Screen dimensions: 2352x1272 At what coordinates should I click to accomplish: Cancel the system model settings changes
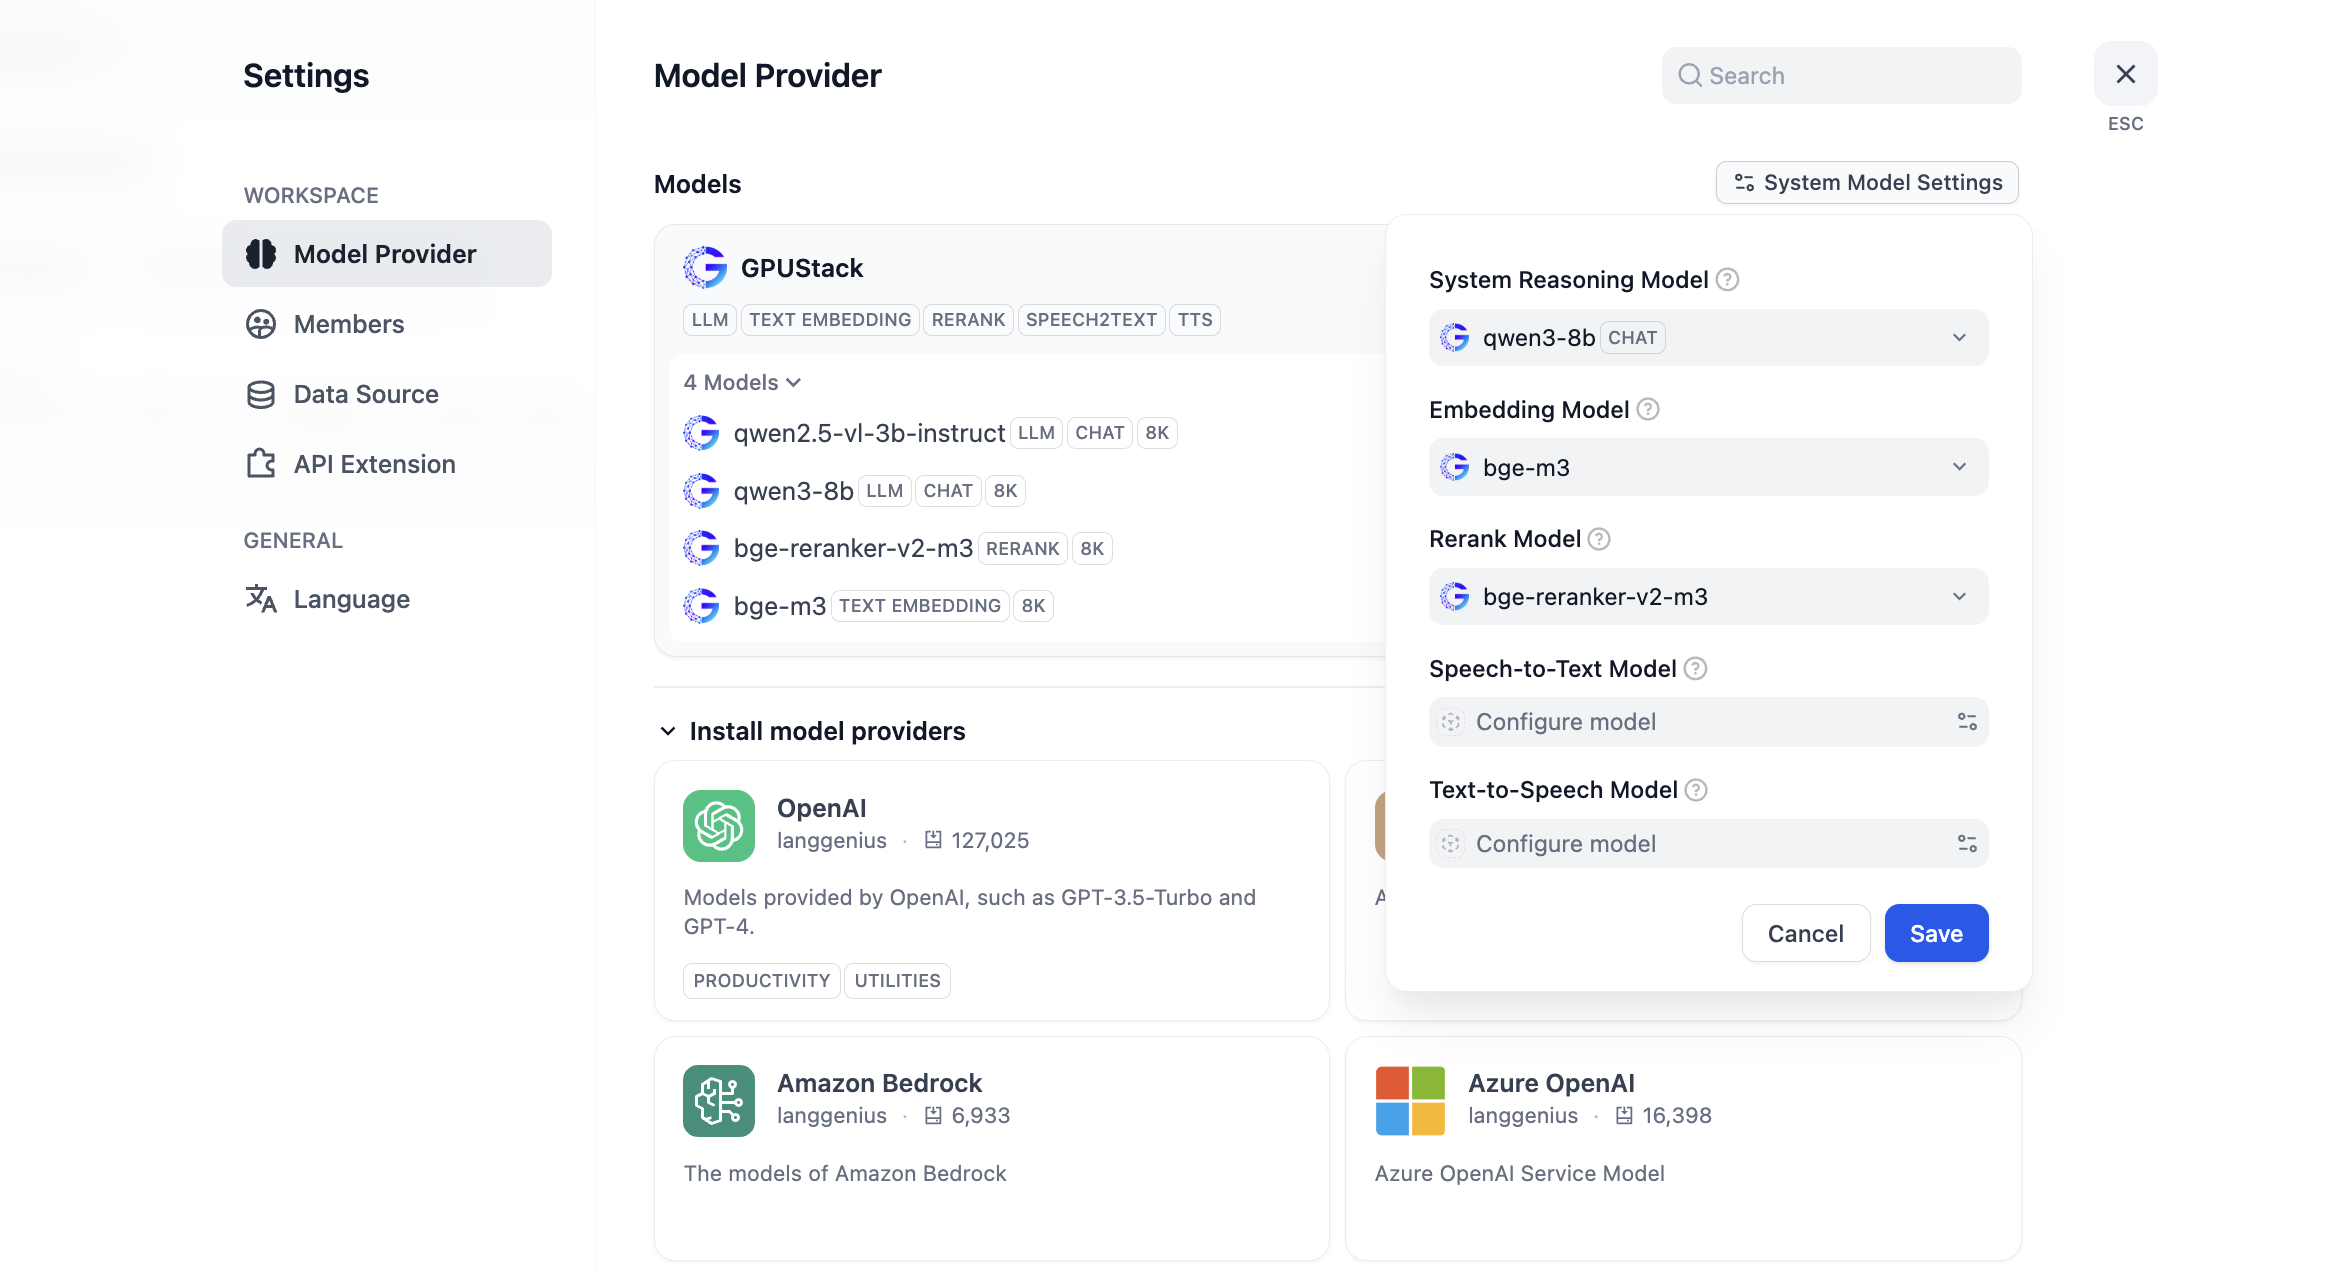(1805, 933)
